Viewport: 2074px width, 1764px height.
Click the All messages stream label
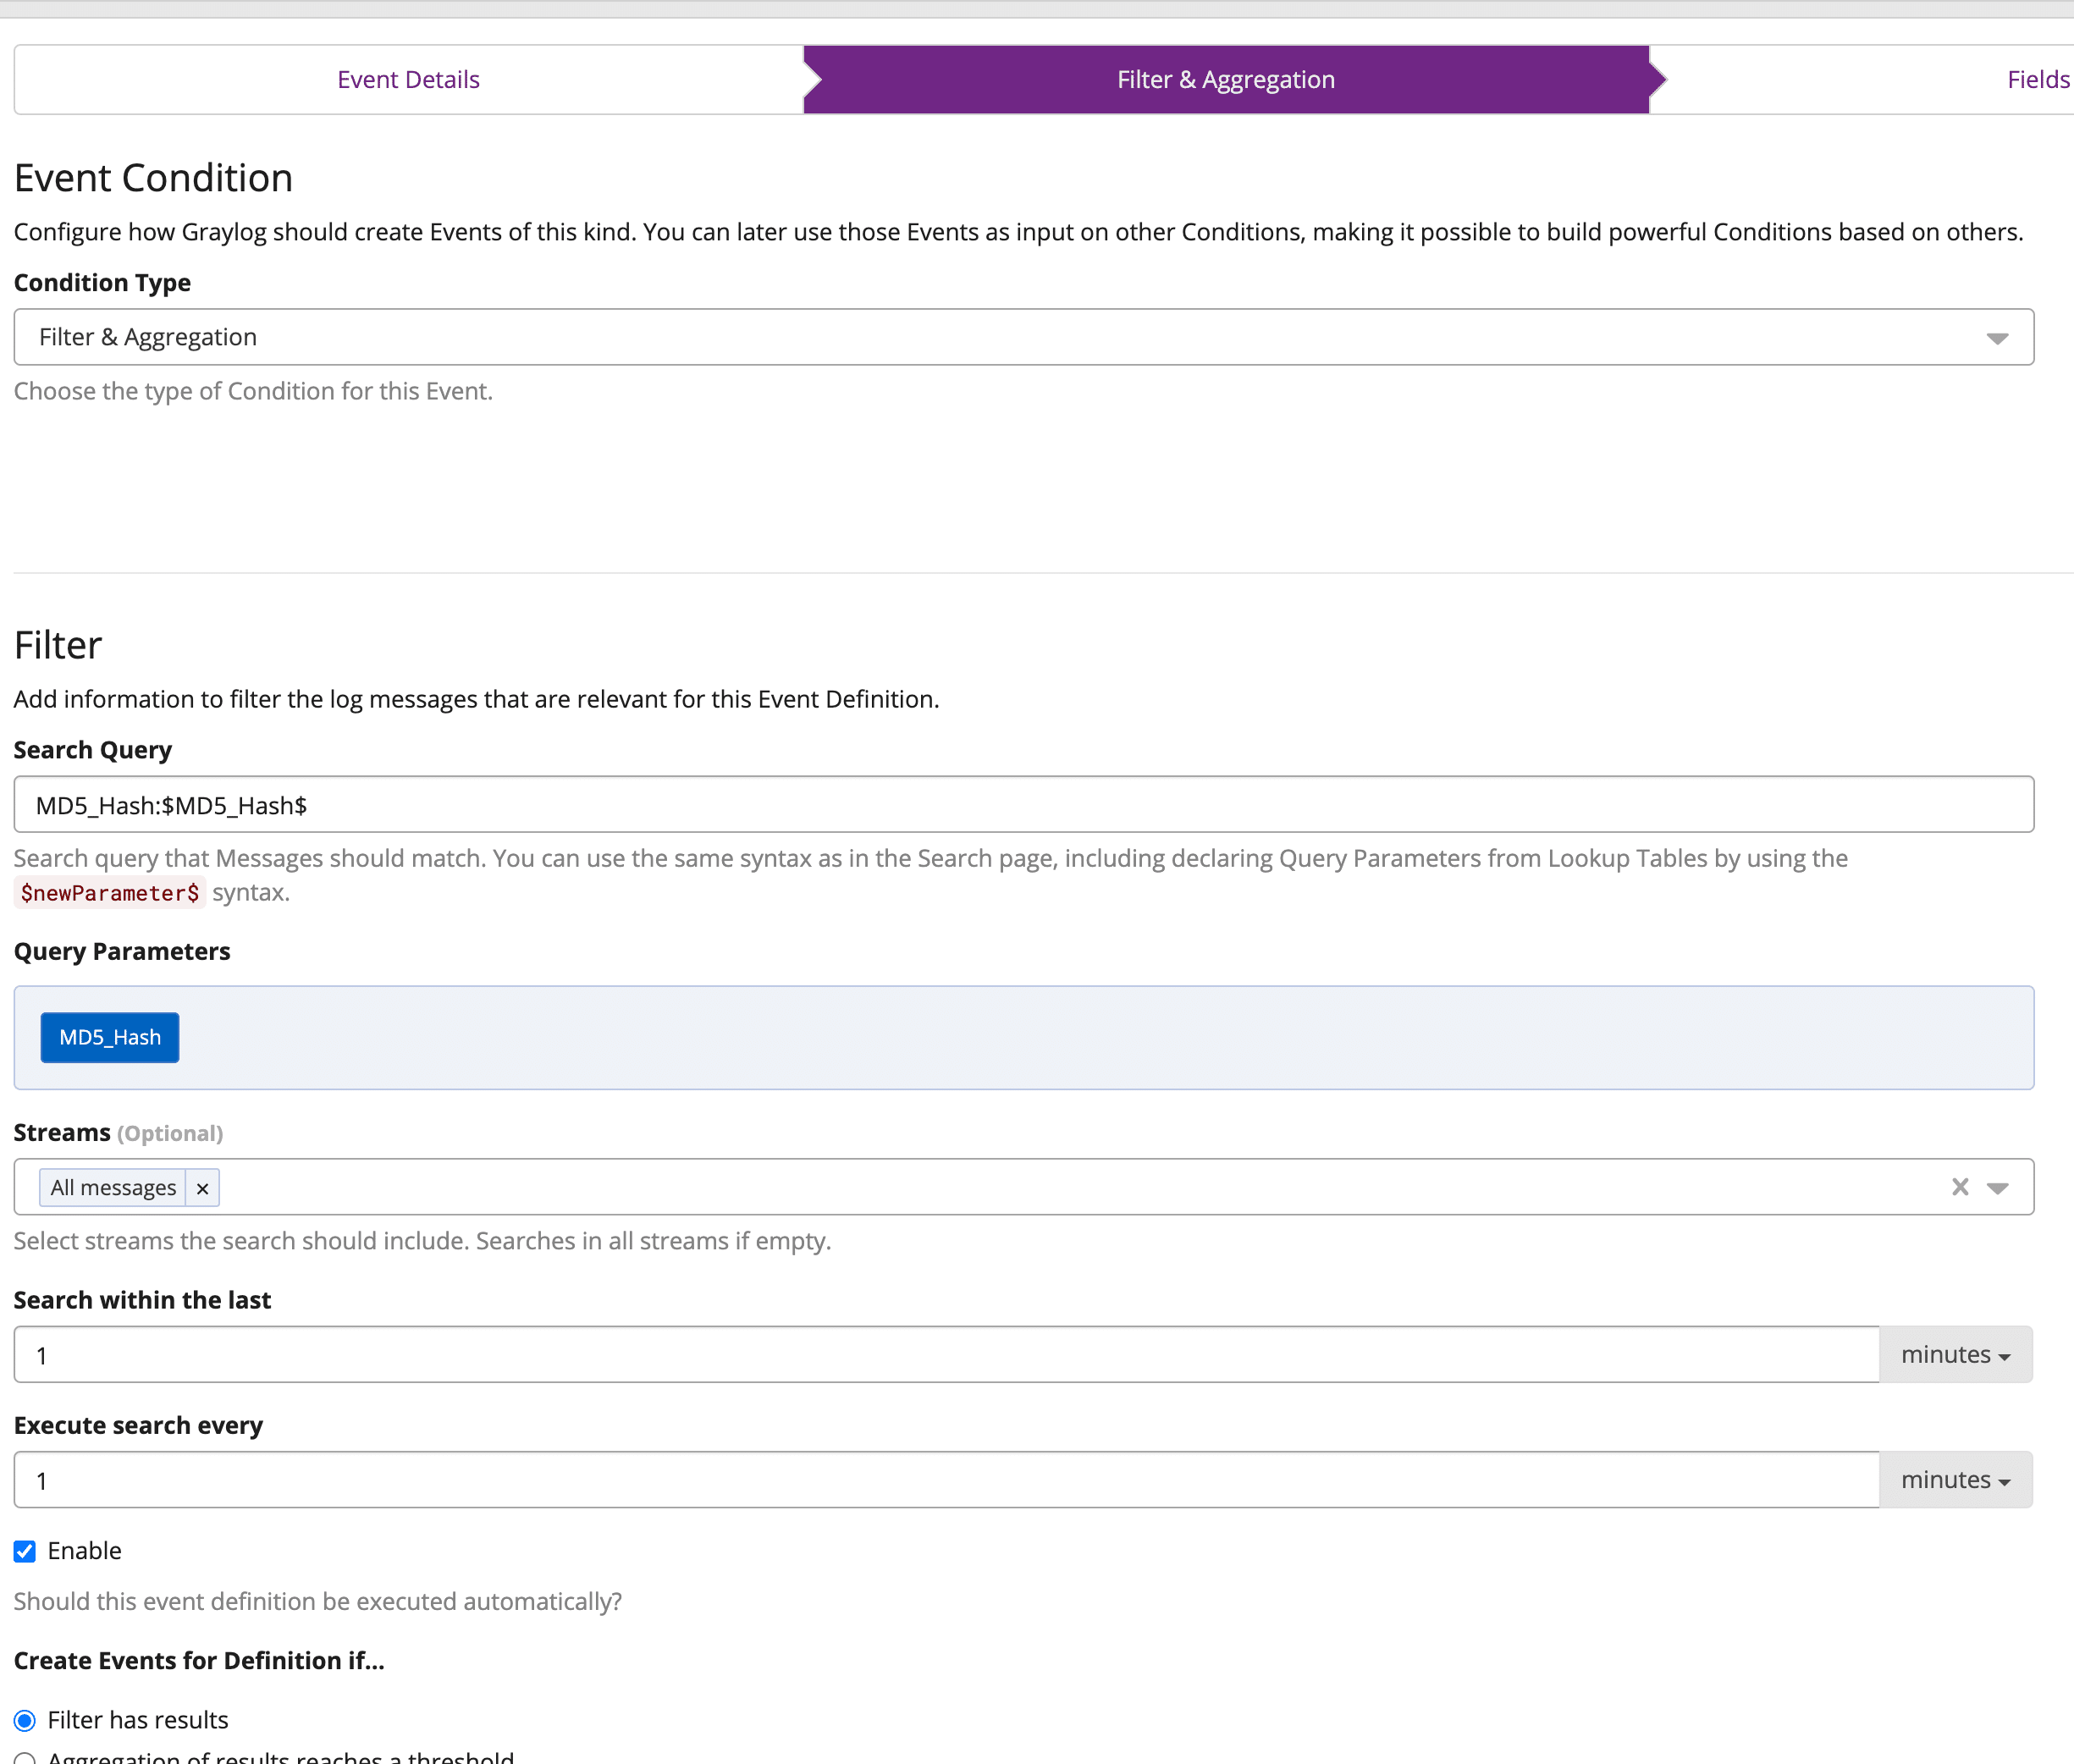pyautogui.click(x=113, y=1188)
